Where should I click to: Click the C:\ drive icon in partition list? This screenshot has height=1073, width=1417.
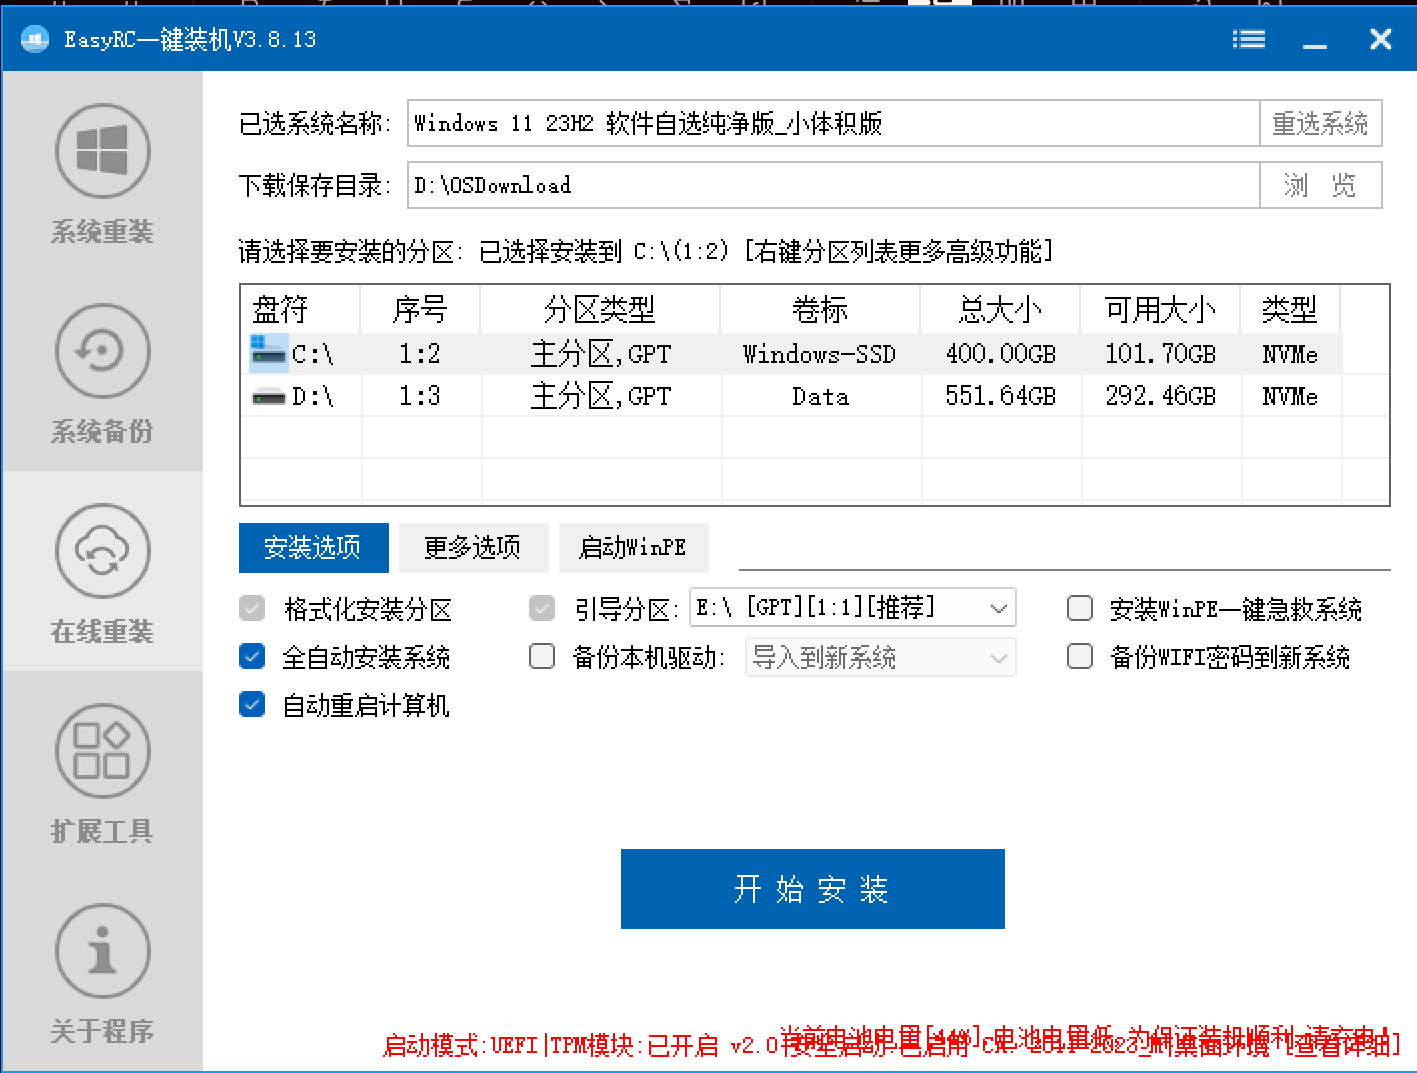[x=268, y=352]
